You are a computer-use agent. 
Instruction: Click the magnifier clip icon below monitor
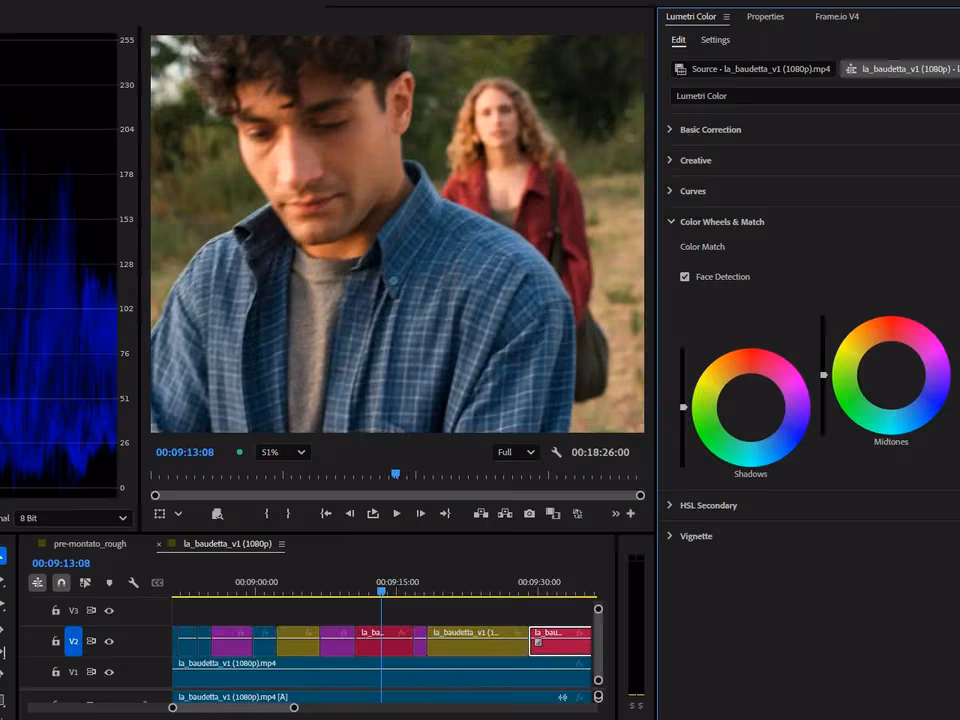(217, 514)
